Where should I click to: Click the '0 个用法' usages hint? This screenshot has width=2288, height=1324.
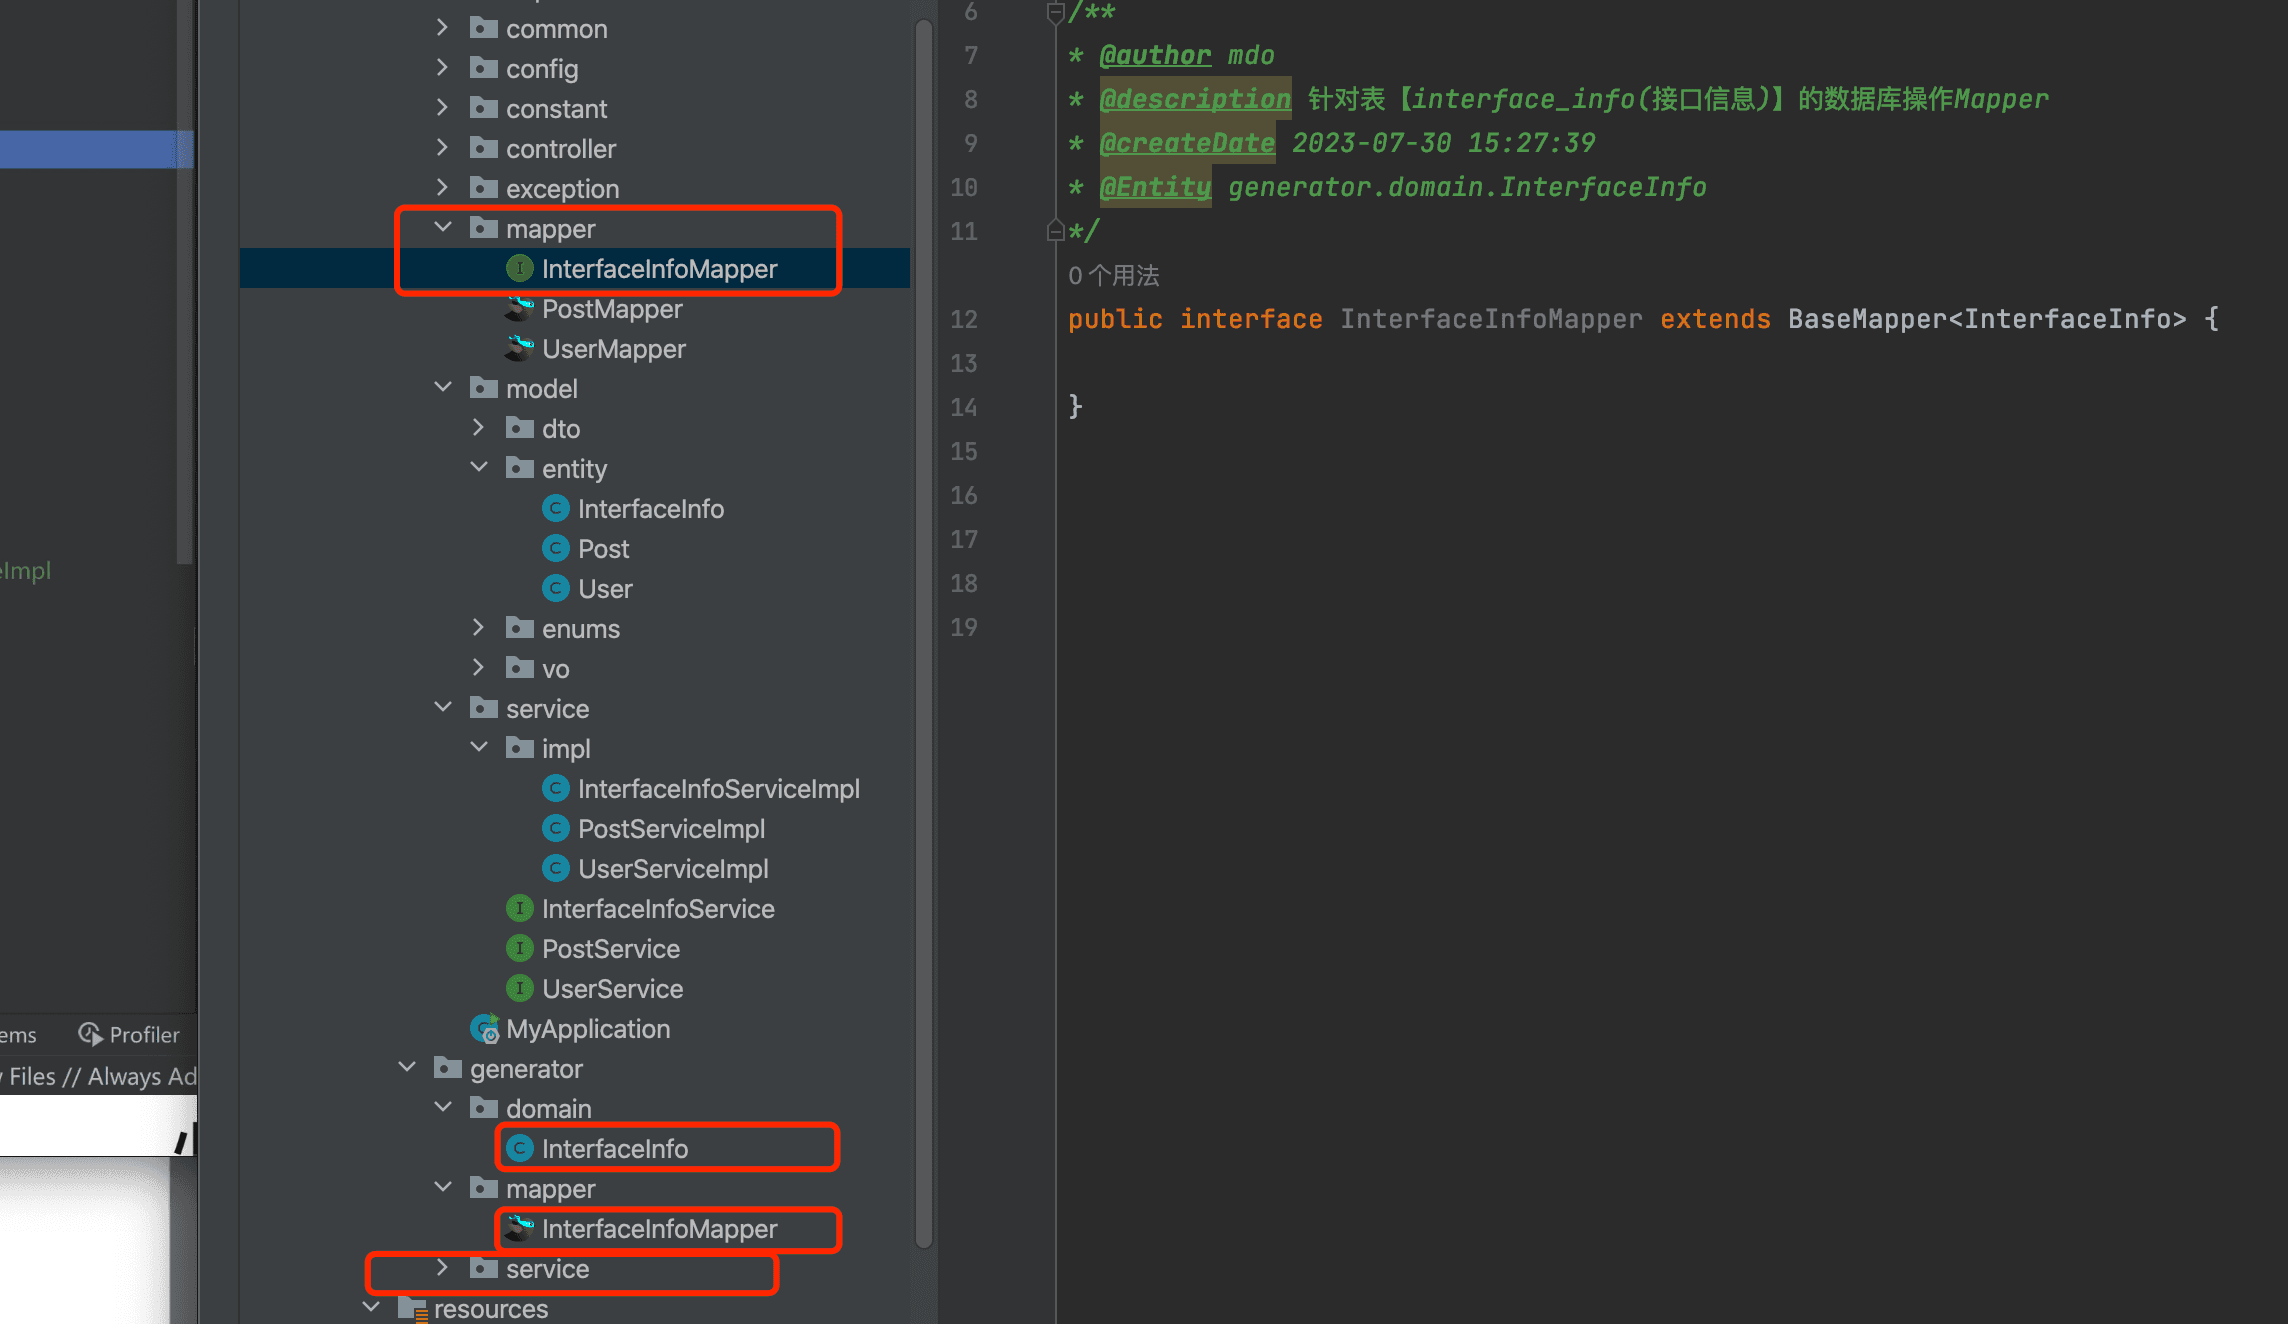tap(1113, 275)
